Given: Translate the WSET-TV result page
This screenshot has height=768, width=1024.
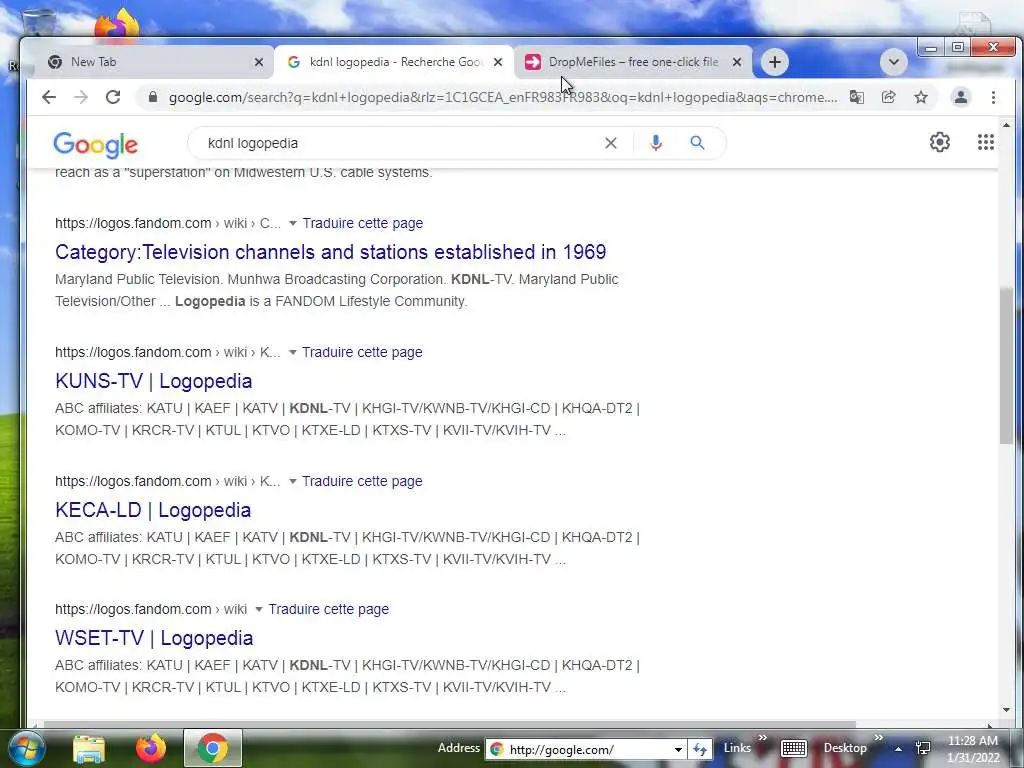Looking at the screenshot, I should pyautogui.click(x=328, y=609).
